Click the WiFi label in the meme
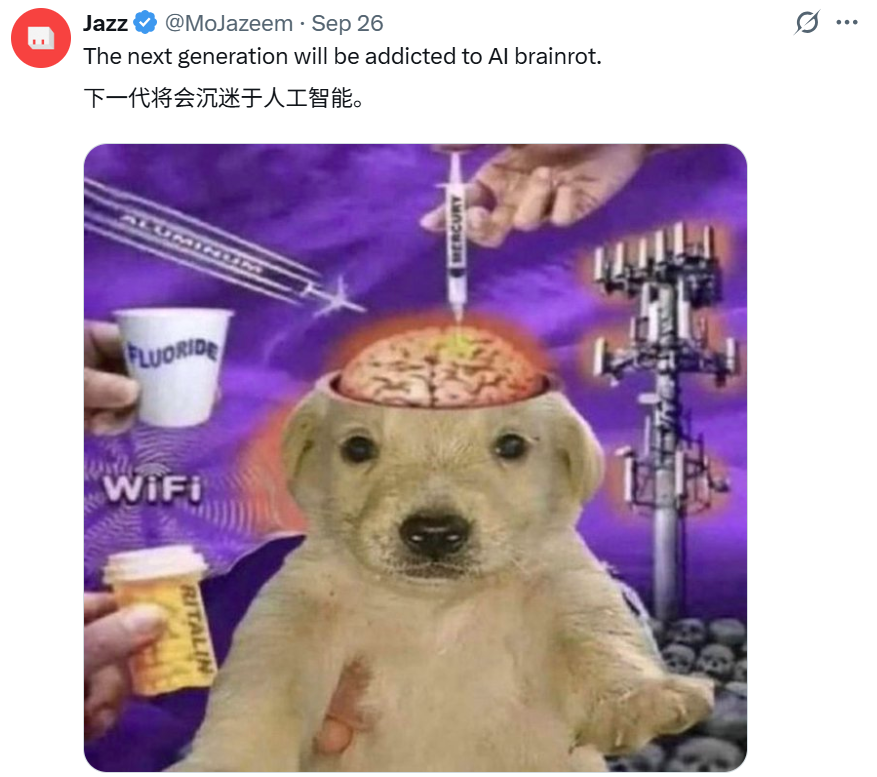The height and width of the screenshot is (777, 877). click(x=152, y=488)
